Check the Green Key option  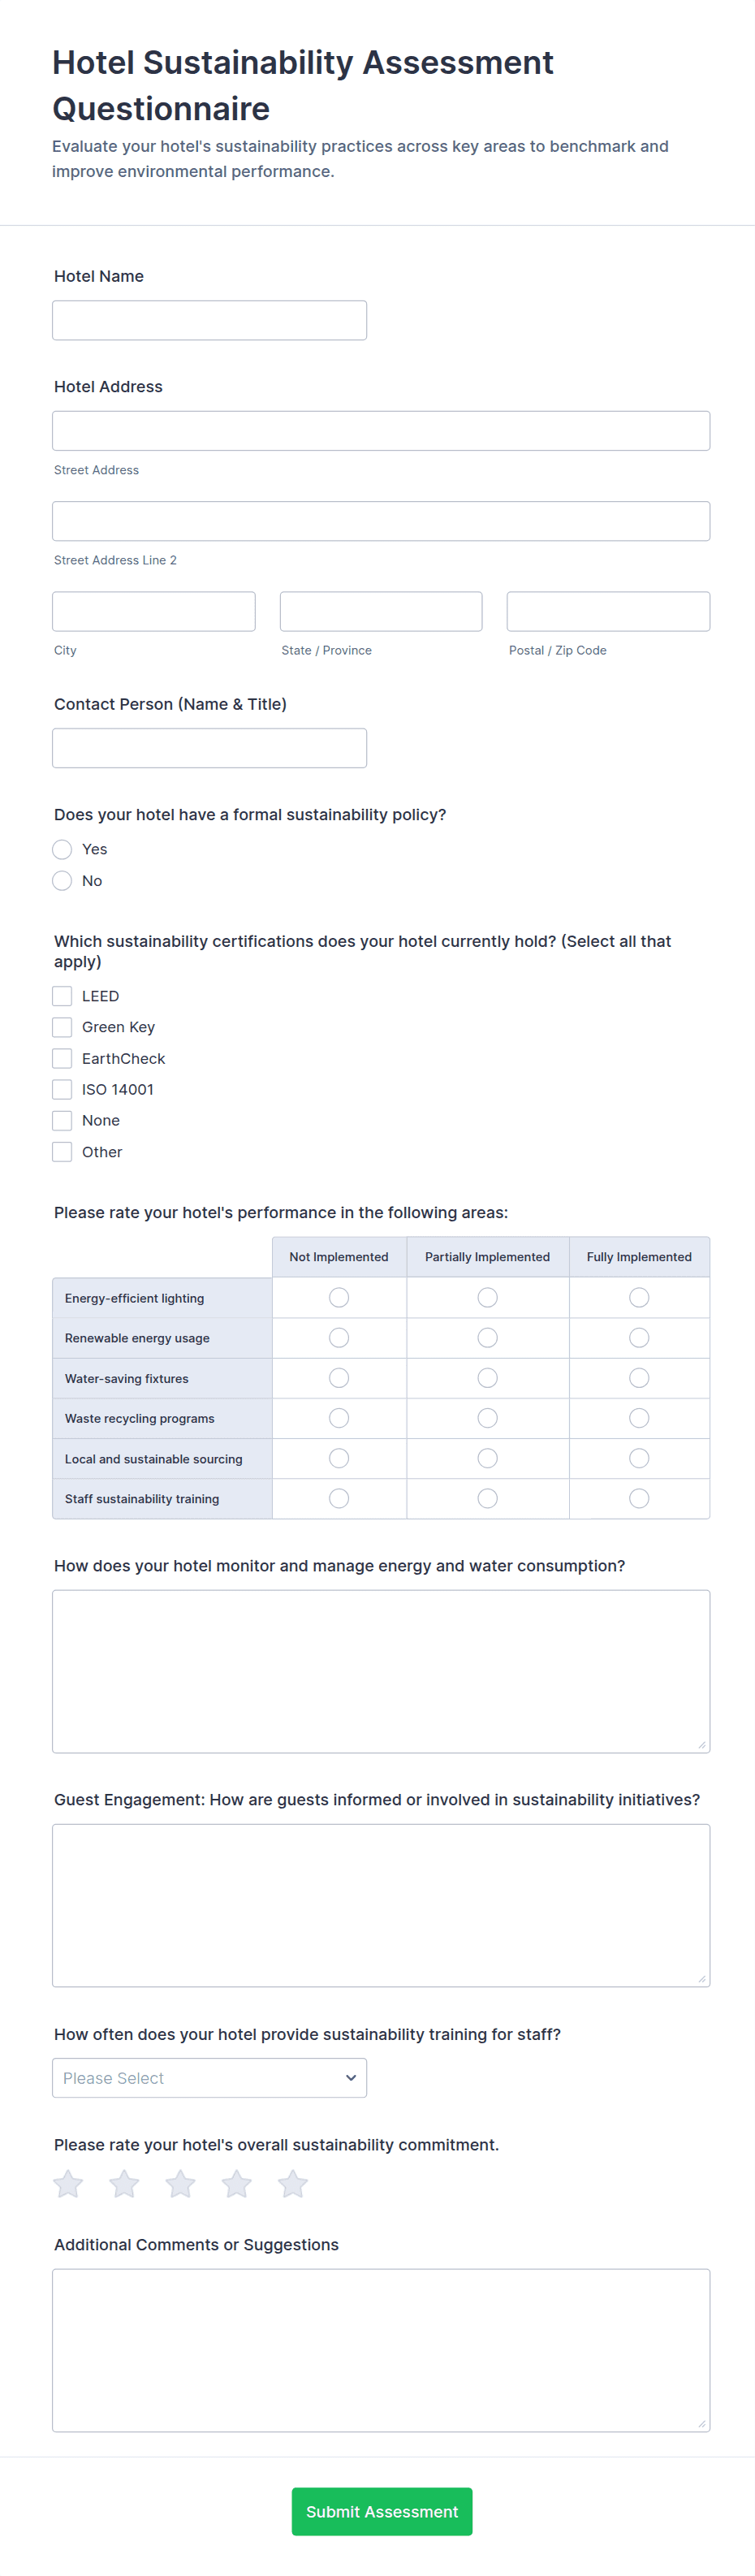(x=62, y=1027)
